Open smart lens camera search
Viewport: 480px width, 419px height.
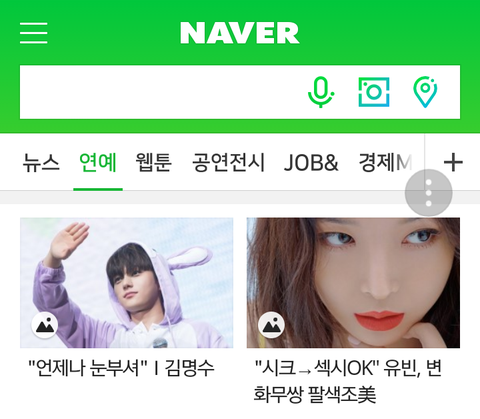(374, 92)
